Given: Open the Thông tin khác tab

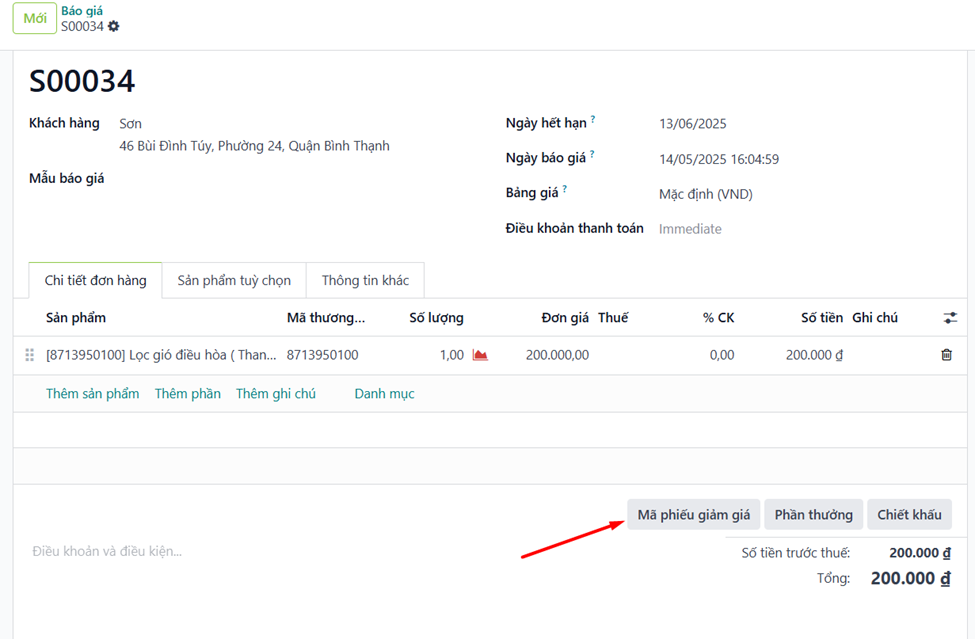Looking at the screenshot, I should [365, 280].
